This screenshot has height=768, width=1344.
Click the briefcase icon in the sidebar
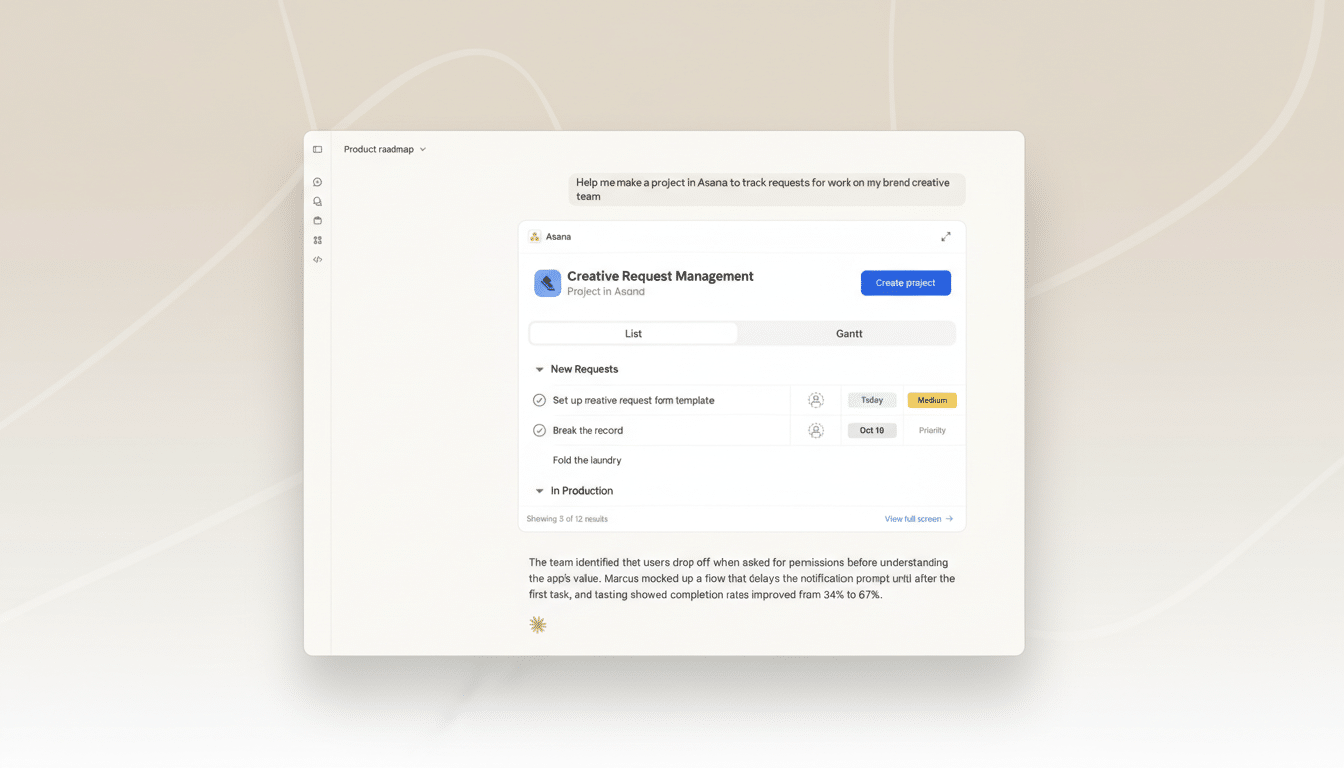(317, 220)
